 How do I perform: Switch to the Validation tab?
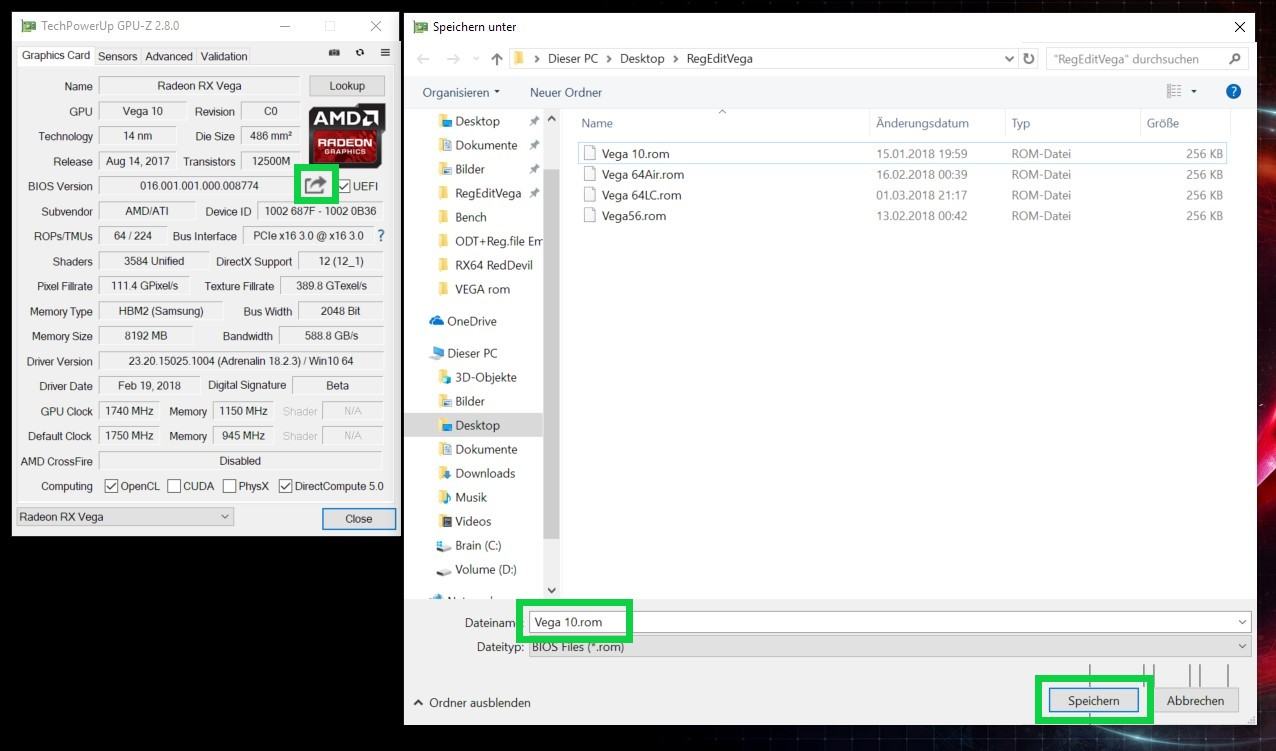tap(224, 57)
